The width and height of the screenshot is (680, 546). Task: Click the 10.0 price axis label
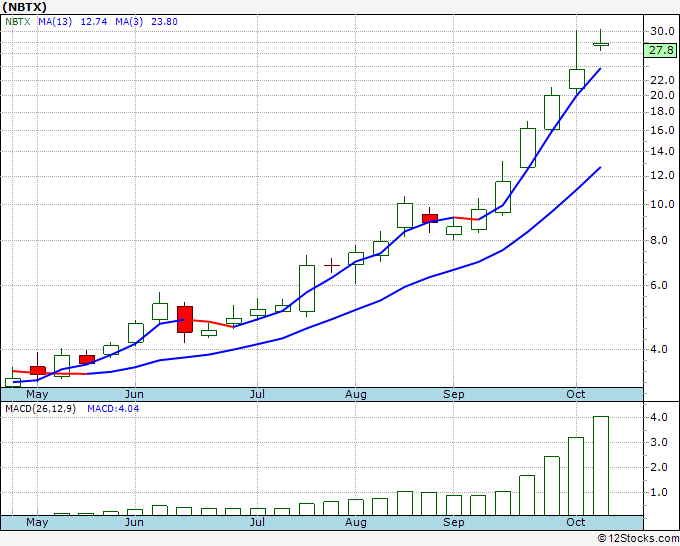click(x=660, y=205)
